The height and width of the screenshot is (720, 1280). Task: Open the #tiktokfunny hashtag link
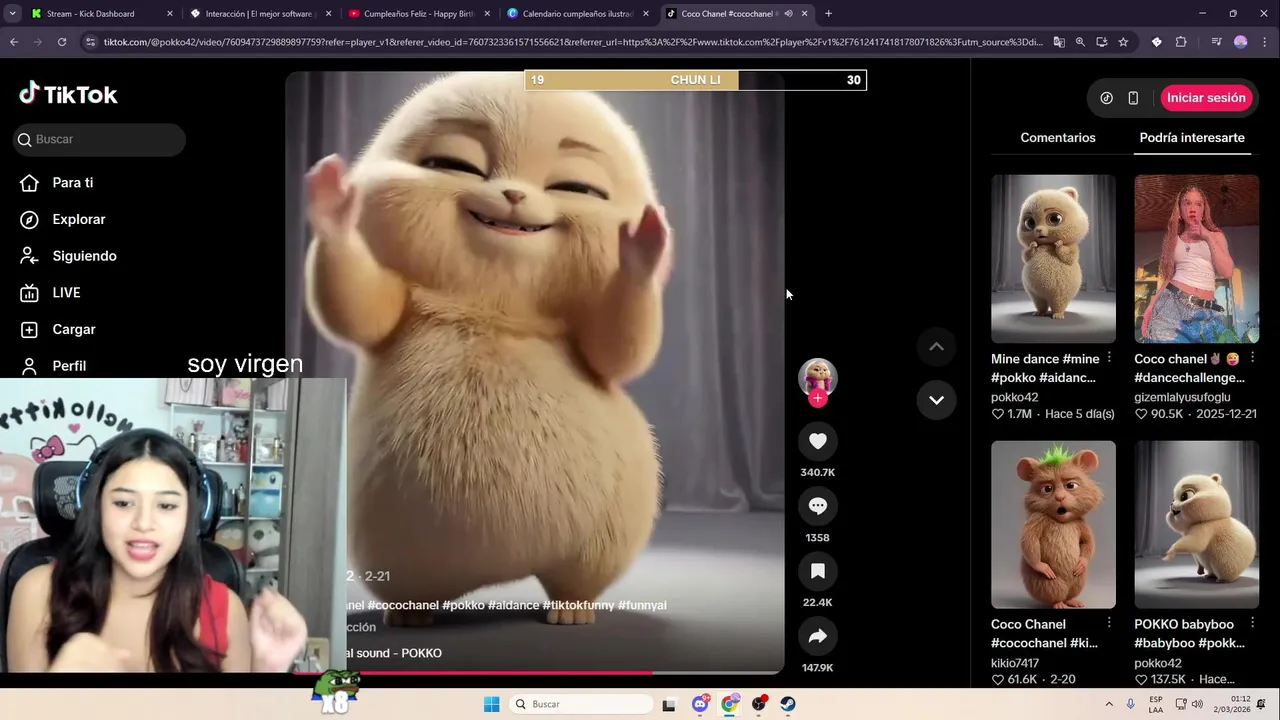pos(578,605)
